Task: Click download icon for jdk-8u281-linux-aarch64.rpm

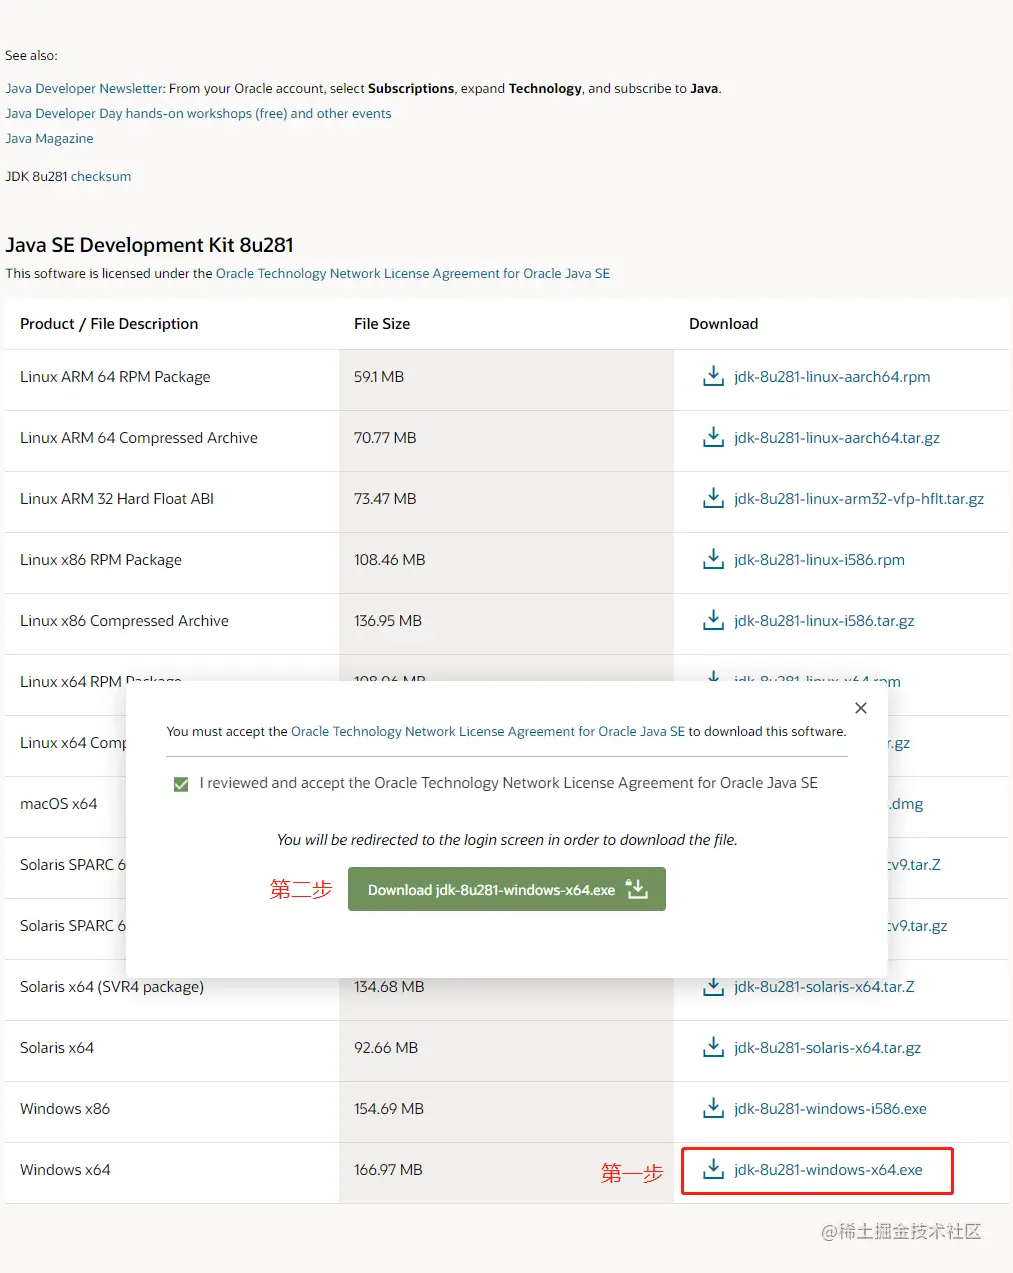Action: (x=713, y=376)
